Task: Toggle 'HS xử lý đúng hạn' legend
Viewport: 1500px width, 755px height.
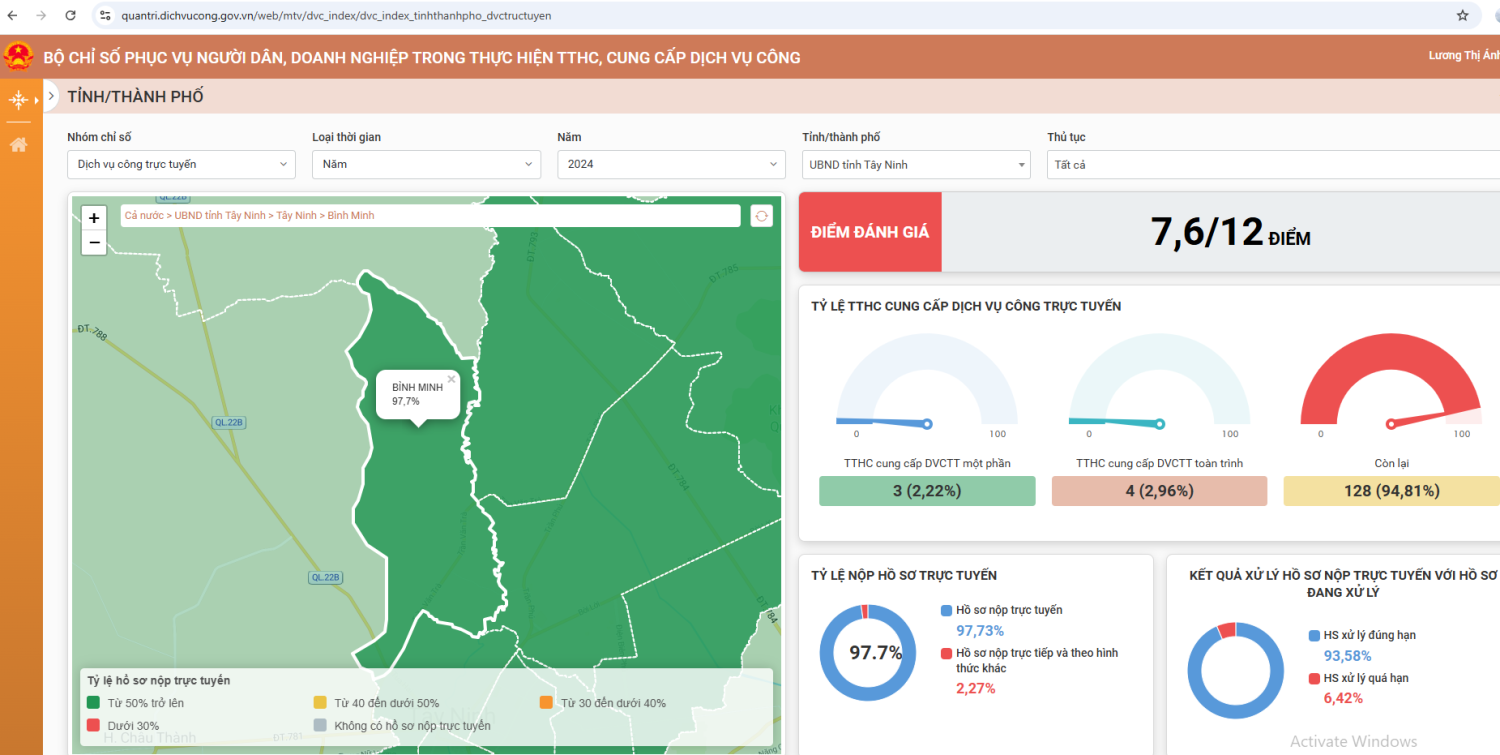Action: [x=1362, y=635]
